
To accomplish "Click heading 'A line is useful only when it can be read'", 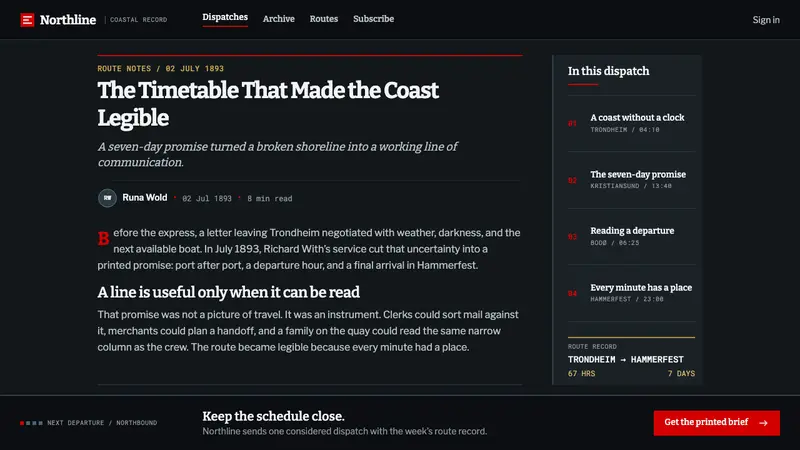I will (x=229, y=292).
